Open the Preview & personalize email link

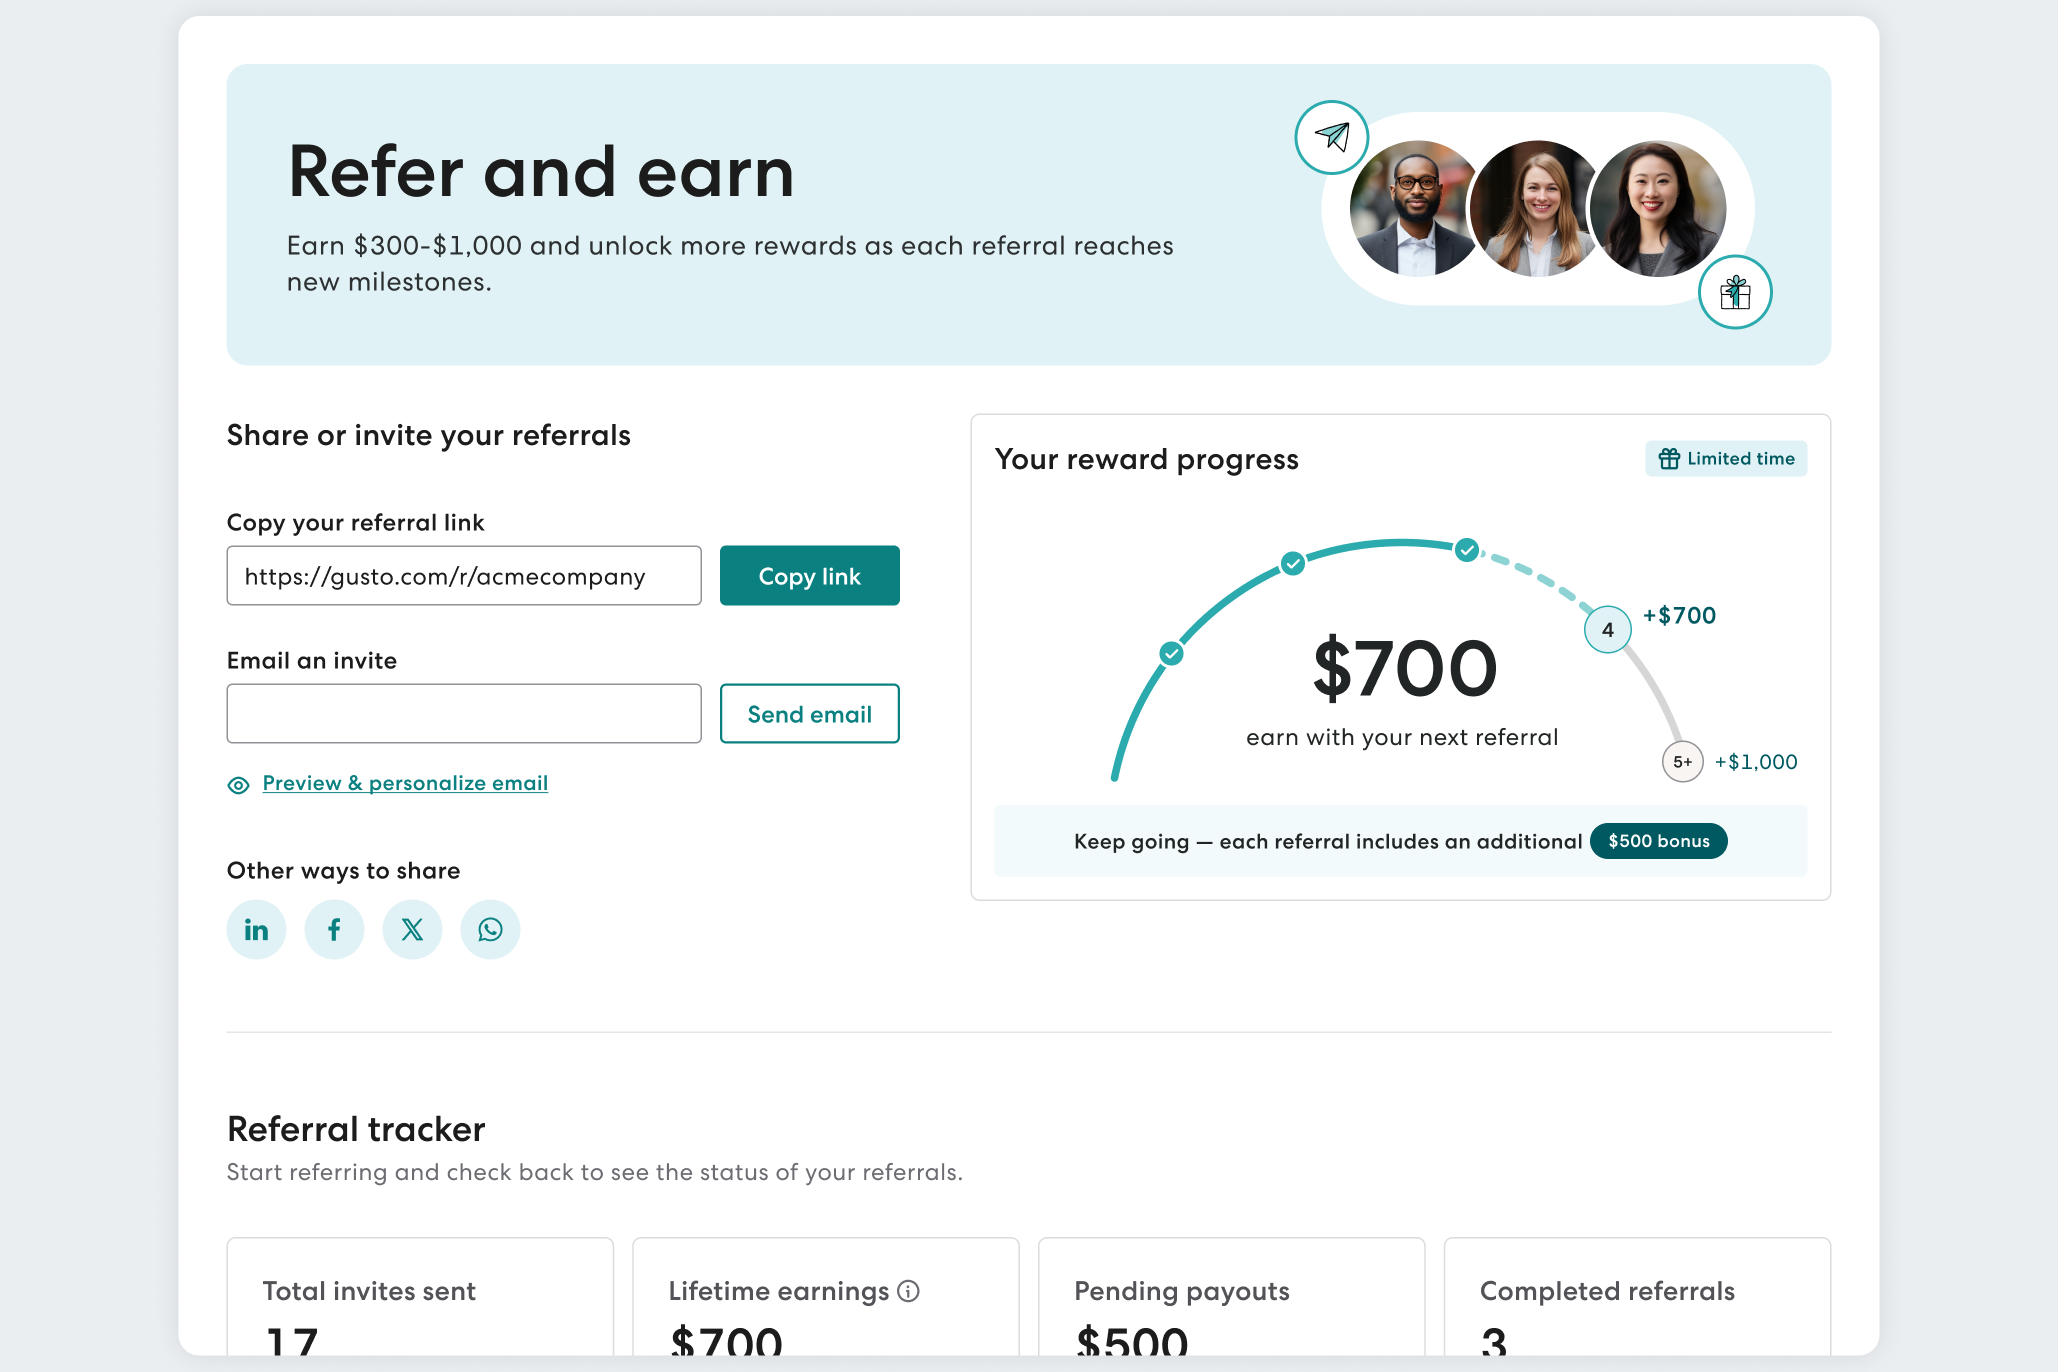(404, 783)
